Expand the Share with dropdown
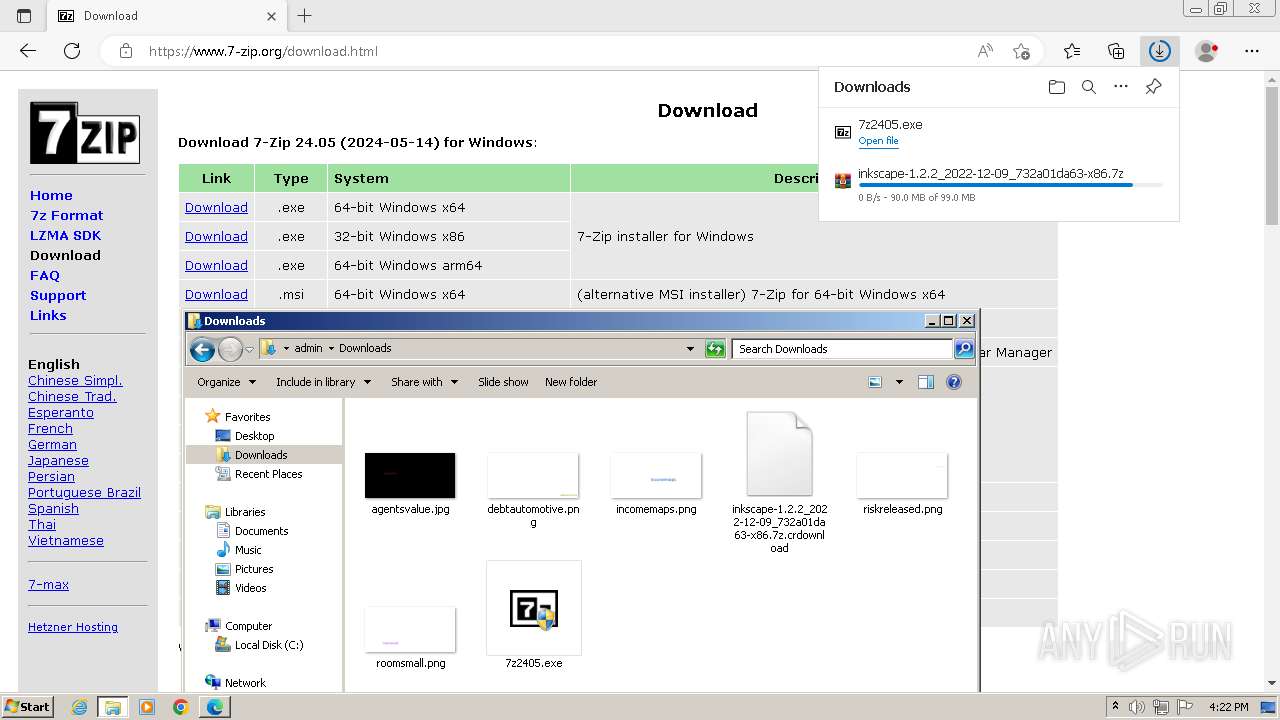This screenshot has width=1280, height=720. (424, 382)
